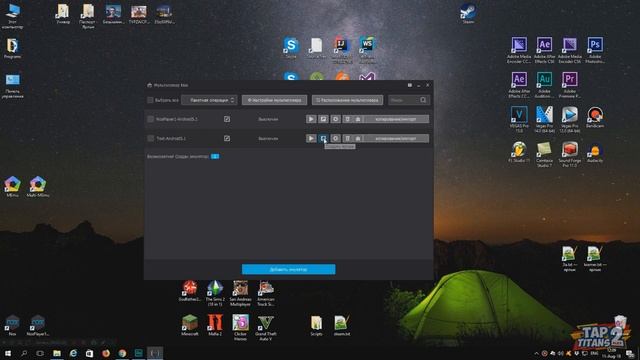Open taskbar search magnifier

[x=24, y=353]
